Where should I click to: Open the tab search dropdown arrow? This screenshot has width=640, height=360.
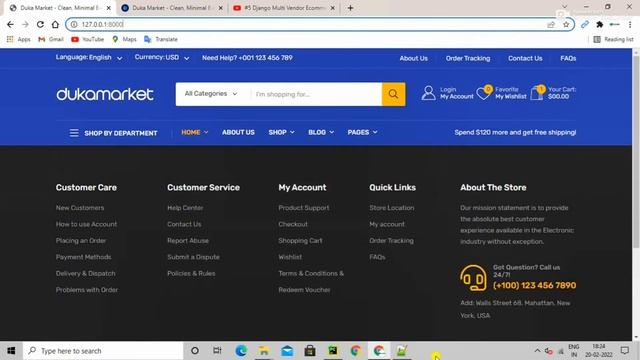[564, 7]
